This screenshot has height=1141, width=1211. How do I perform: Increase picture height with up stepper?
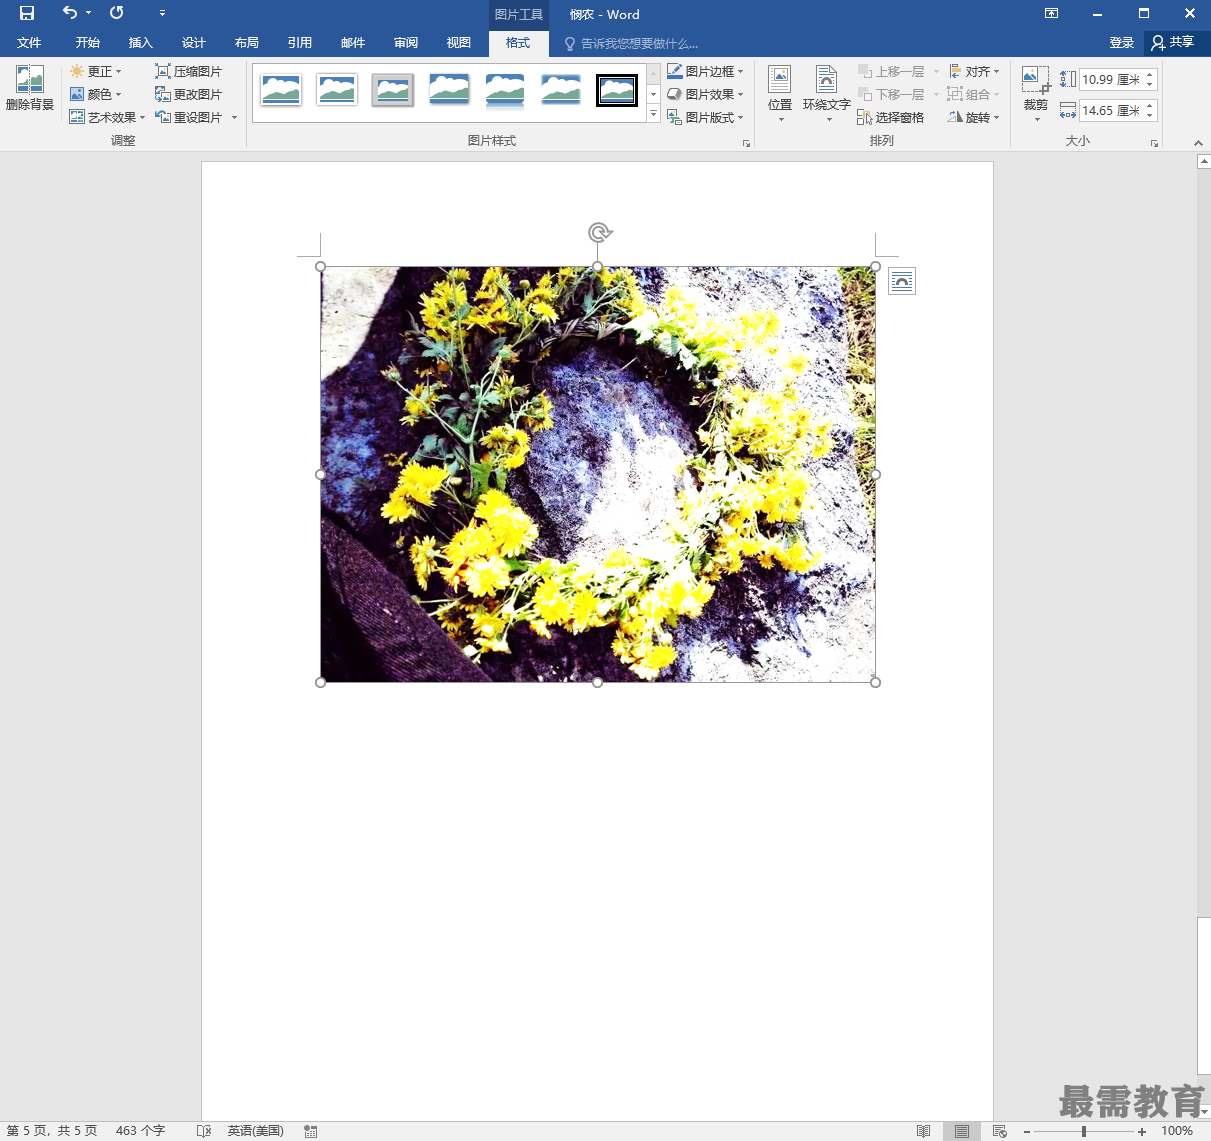(1150, 74)
